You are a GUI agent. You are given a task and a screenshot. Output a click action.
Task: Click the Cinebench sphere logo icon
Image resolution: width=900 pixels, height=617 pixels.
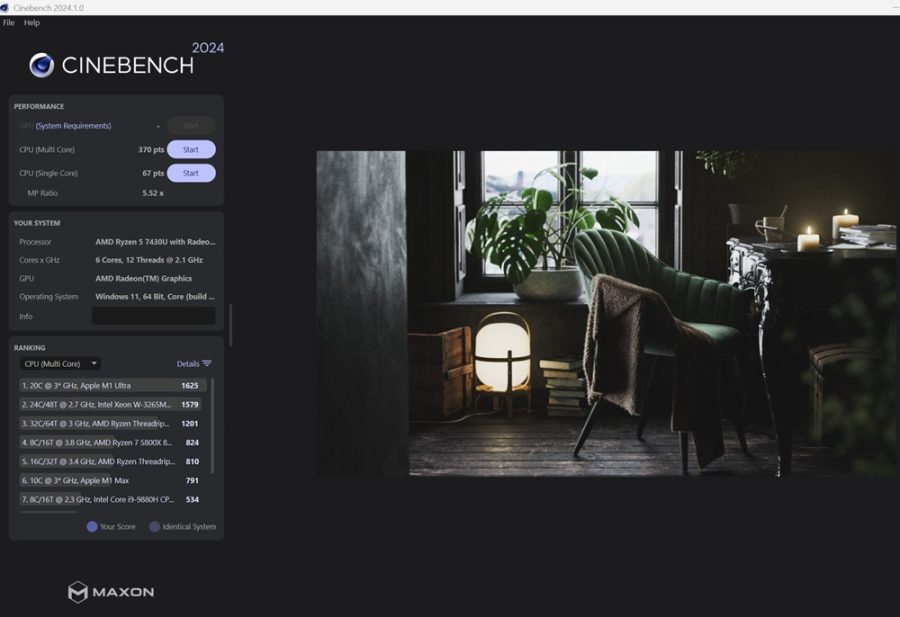tap(41, 65)
